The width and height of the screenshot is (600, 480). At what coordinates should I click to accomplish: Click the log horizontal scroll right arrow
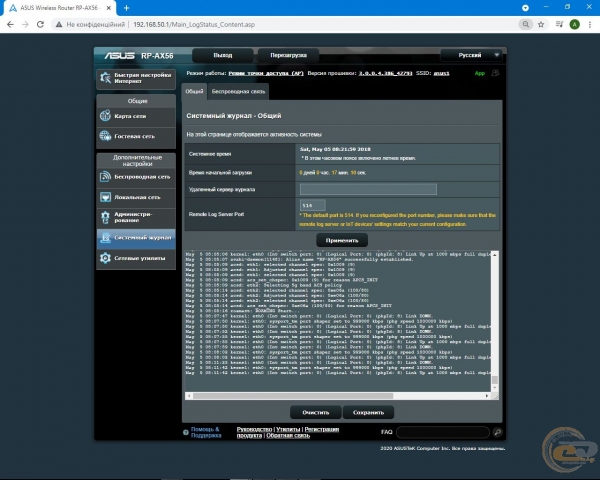coord(487,396)
